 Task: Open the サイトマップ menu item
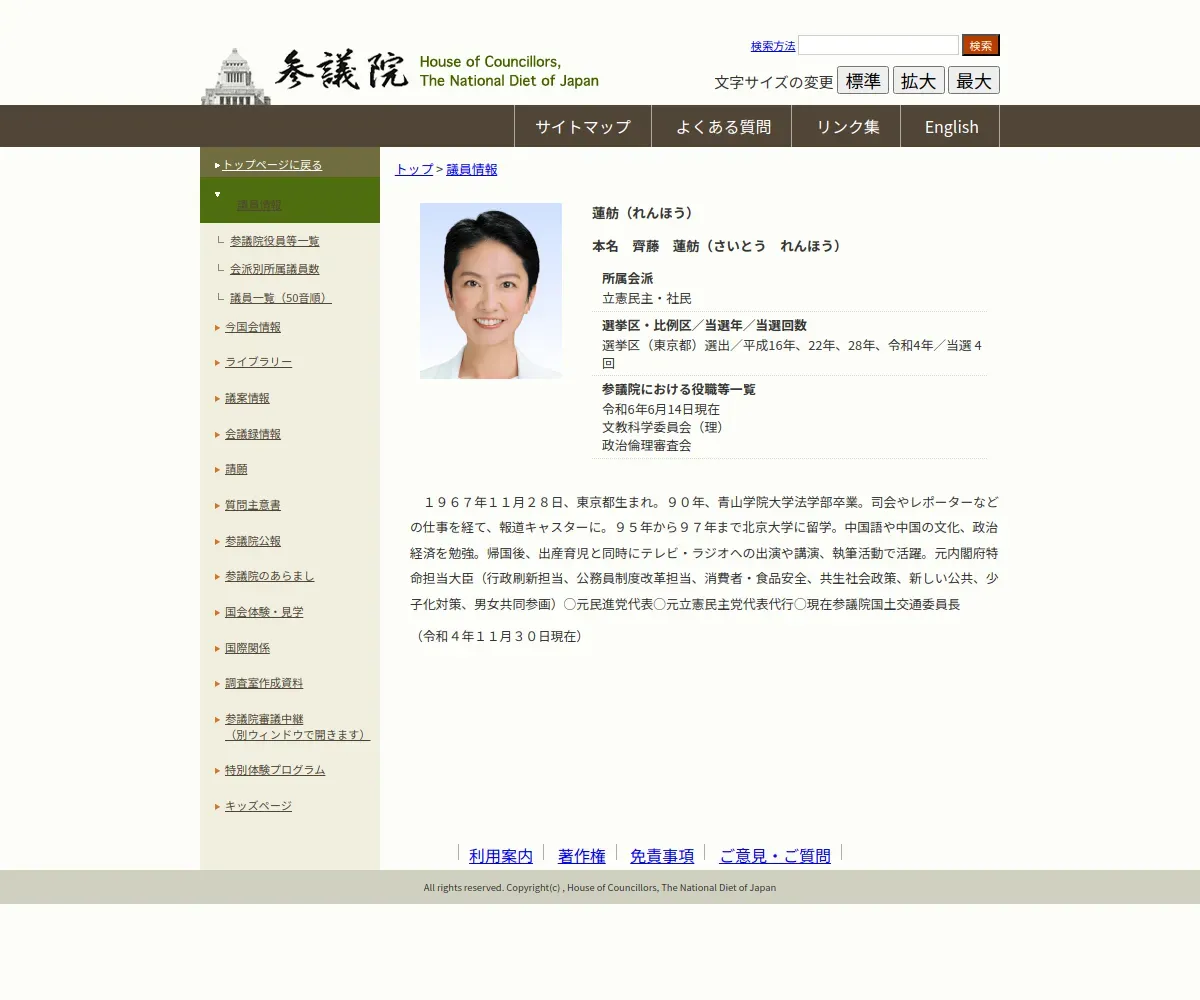pyautogui.click(x=583, y=126)
